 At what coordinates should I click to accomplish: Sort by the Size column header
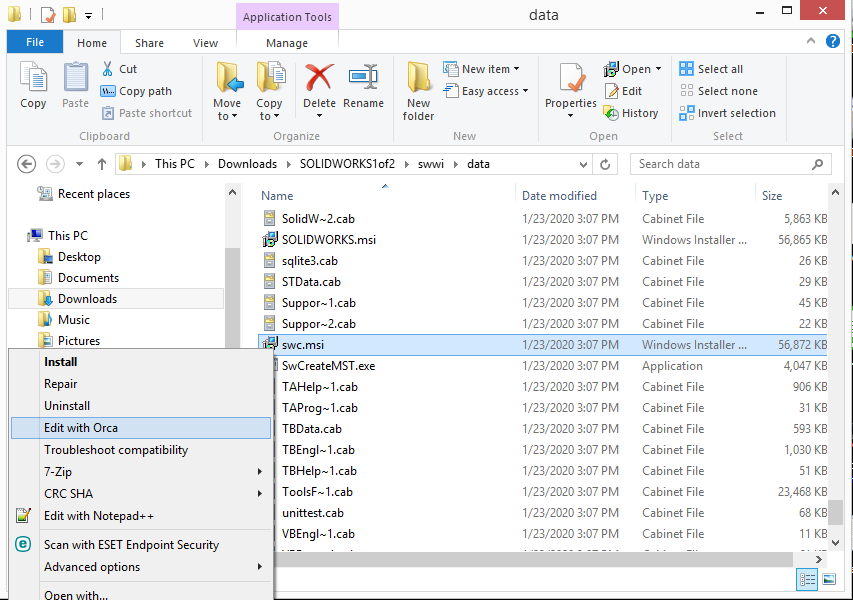(x=772, y=196)
